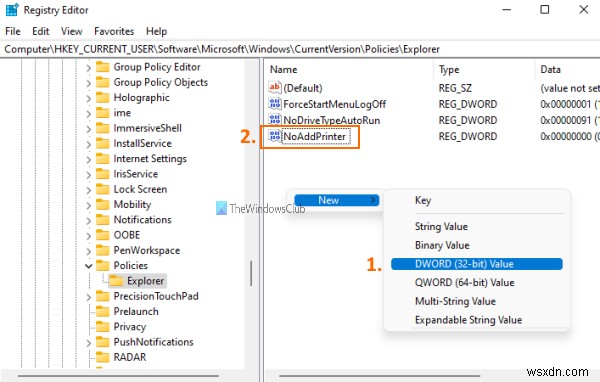Click the open Explorer folder icon
Viewport: 600px width, 382px height.
116,281
